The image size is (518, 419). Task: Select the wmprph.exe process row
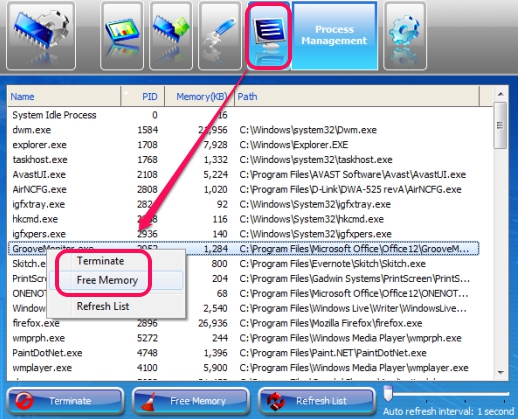coord(243,338)
